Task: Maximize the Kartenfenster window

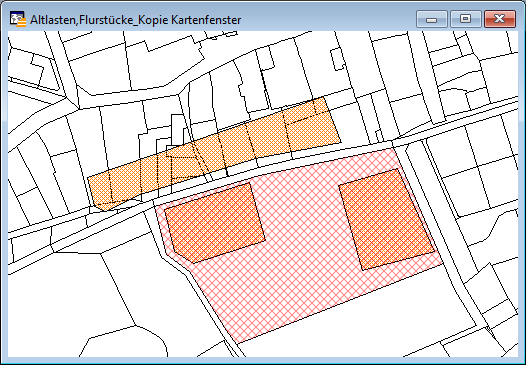Action: [x=465, y=19]
